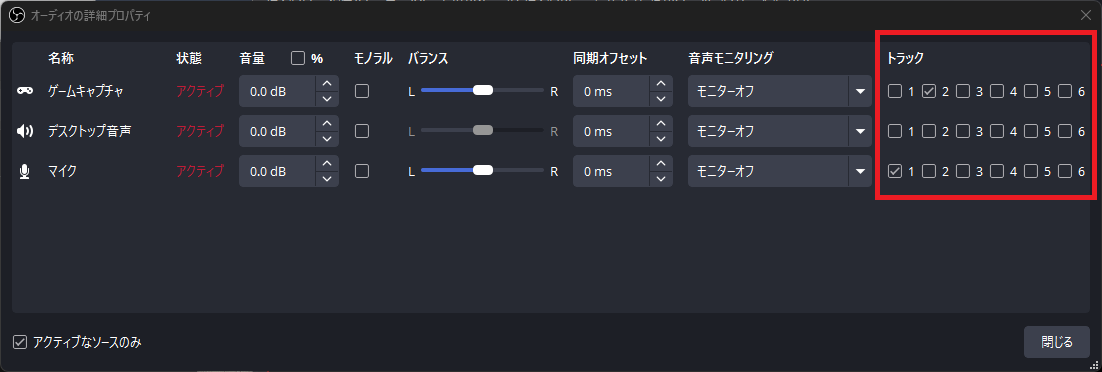This screenshot has width=1102, height=372.
Task: Click the 音声モニタリング column header
Action: 730,58
